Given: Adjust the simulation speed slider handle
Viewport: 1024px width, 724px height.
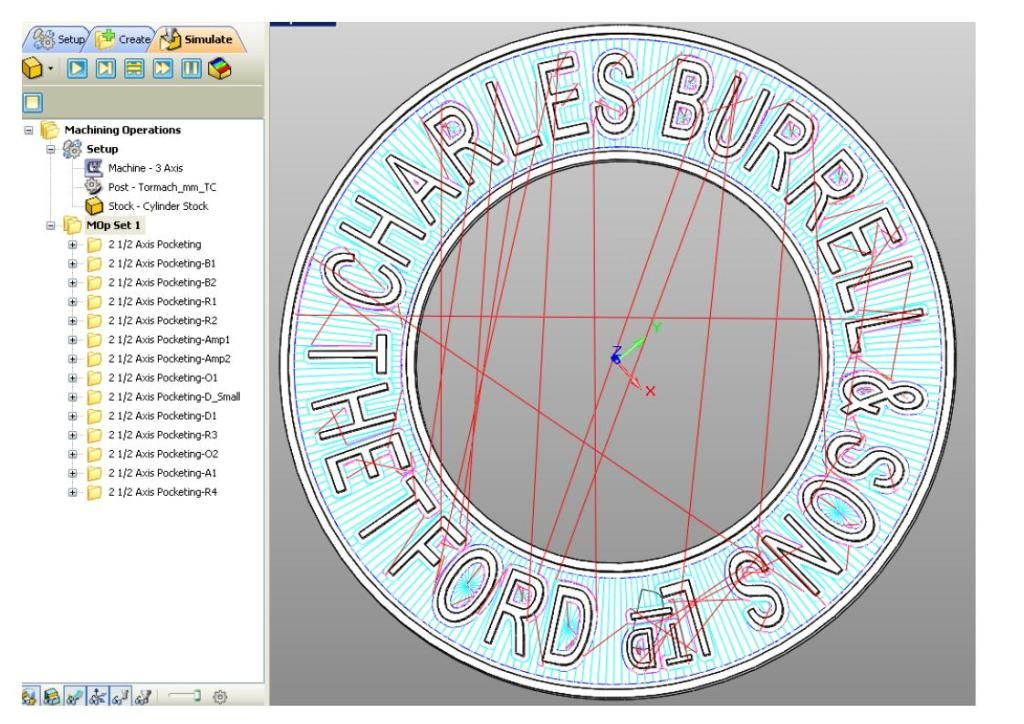Looking at the screenshot, I should click(197, 696).
